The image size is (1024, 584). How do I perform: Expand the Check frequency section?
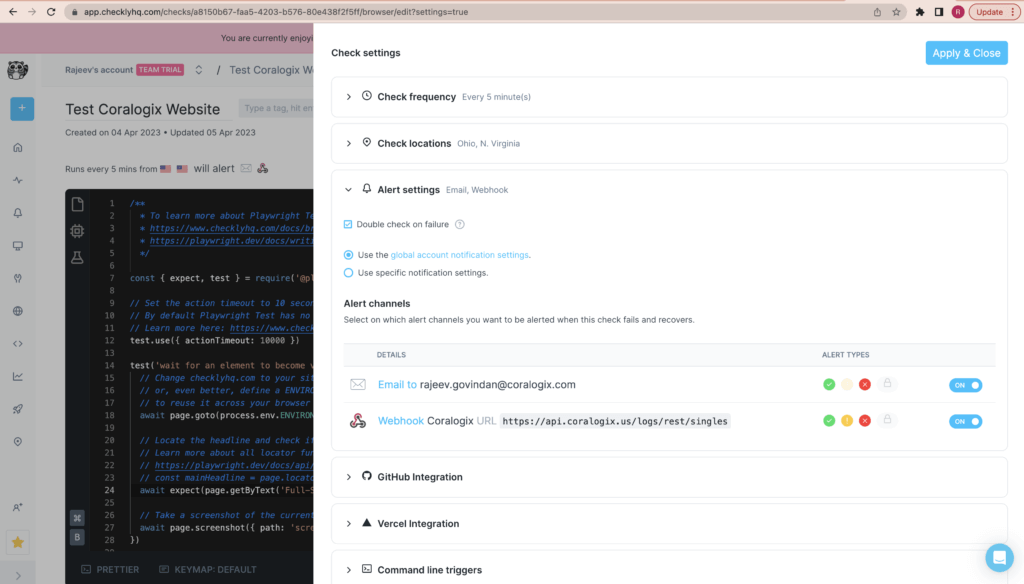click(x=669, y=97)
